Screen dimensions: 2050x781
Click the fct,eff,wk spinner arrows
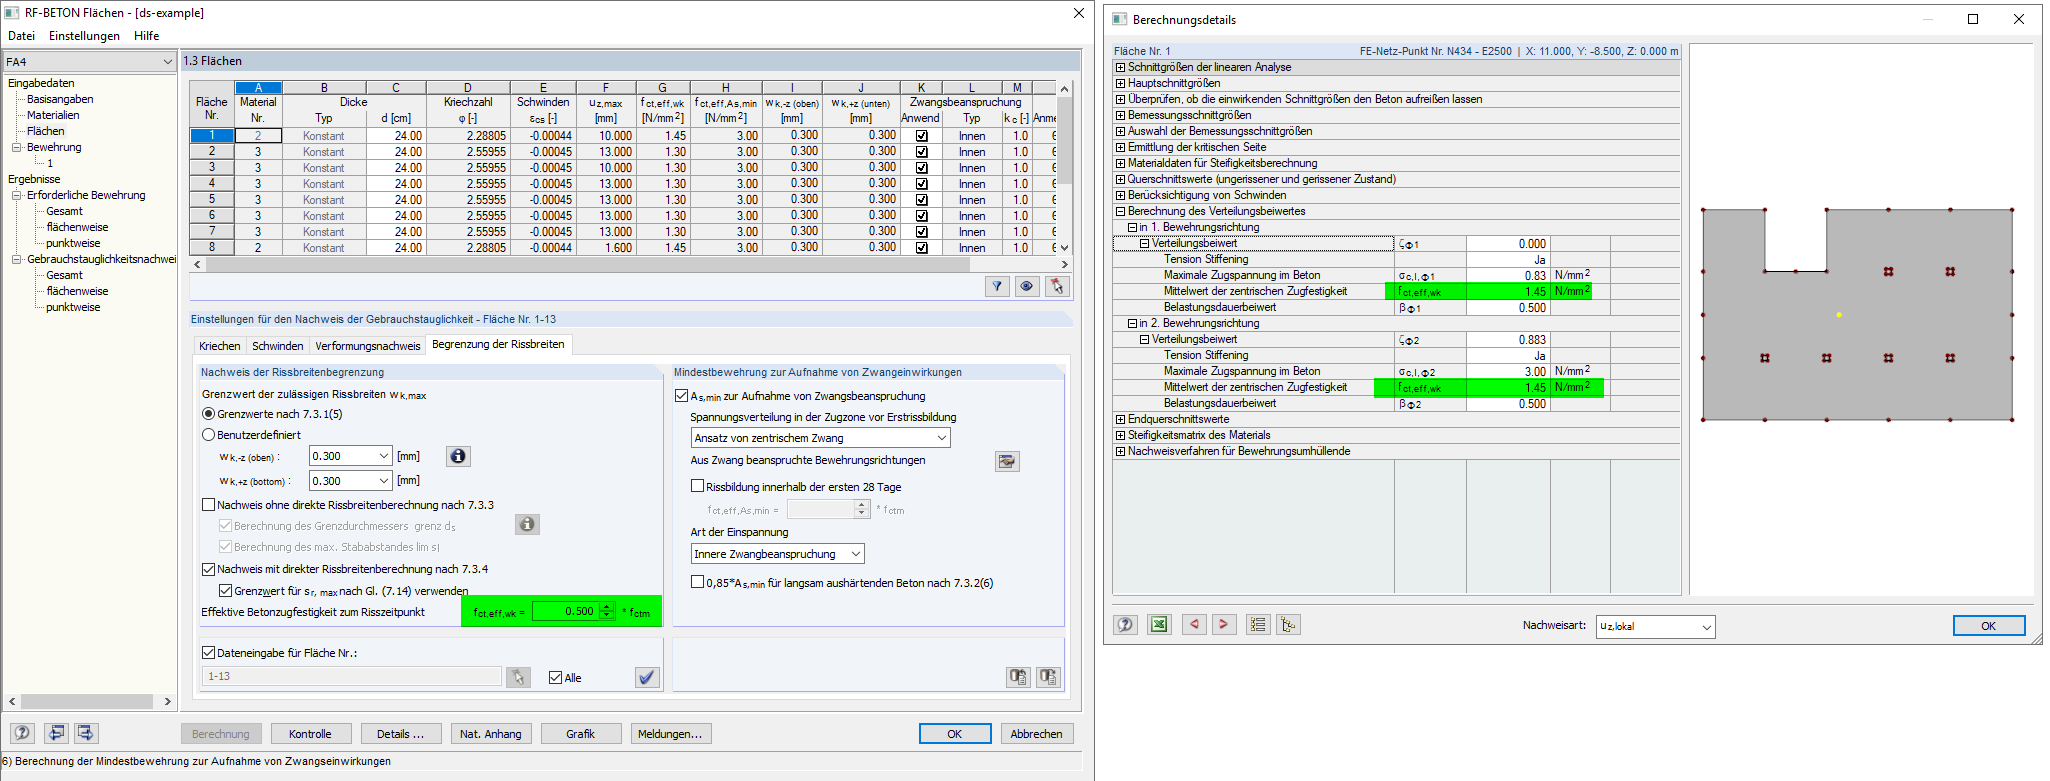tap(606, 611)
